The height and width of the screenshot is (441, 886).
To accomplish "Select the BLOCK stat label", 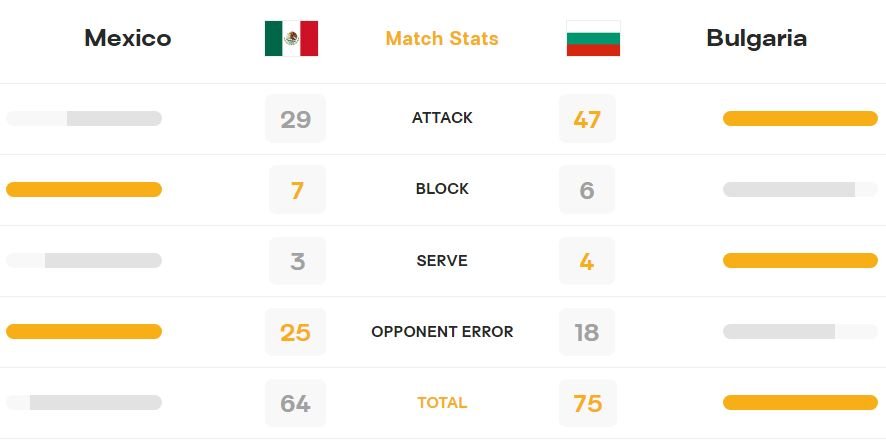I will point(442,189).
